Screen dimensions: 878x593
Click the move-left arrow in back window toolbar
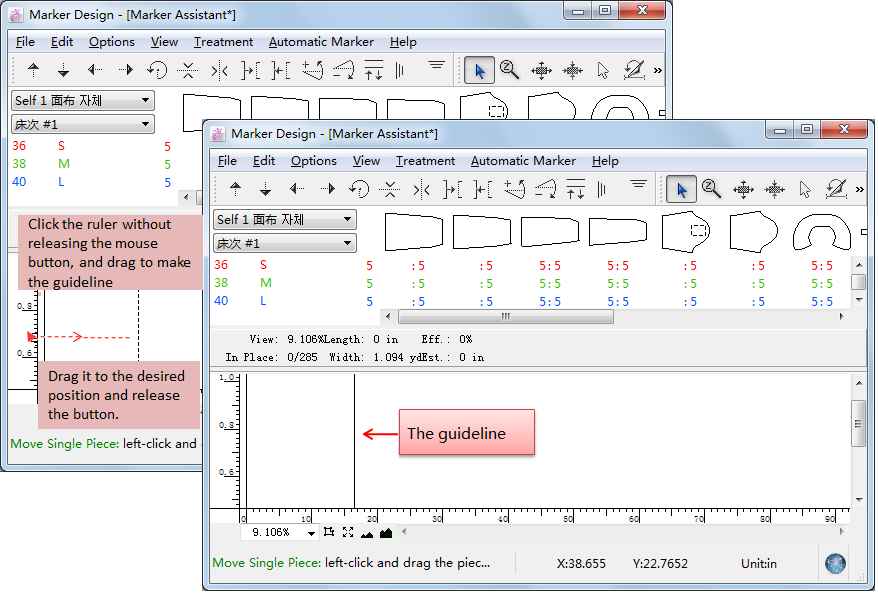[95, 70]
